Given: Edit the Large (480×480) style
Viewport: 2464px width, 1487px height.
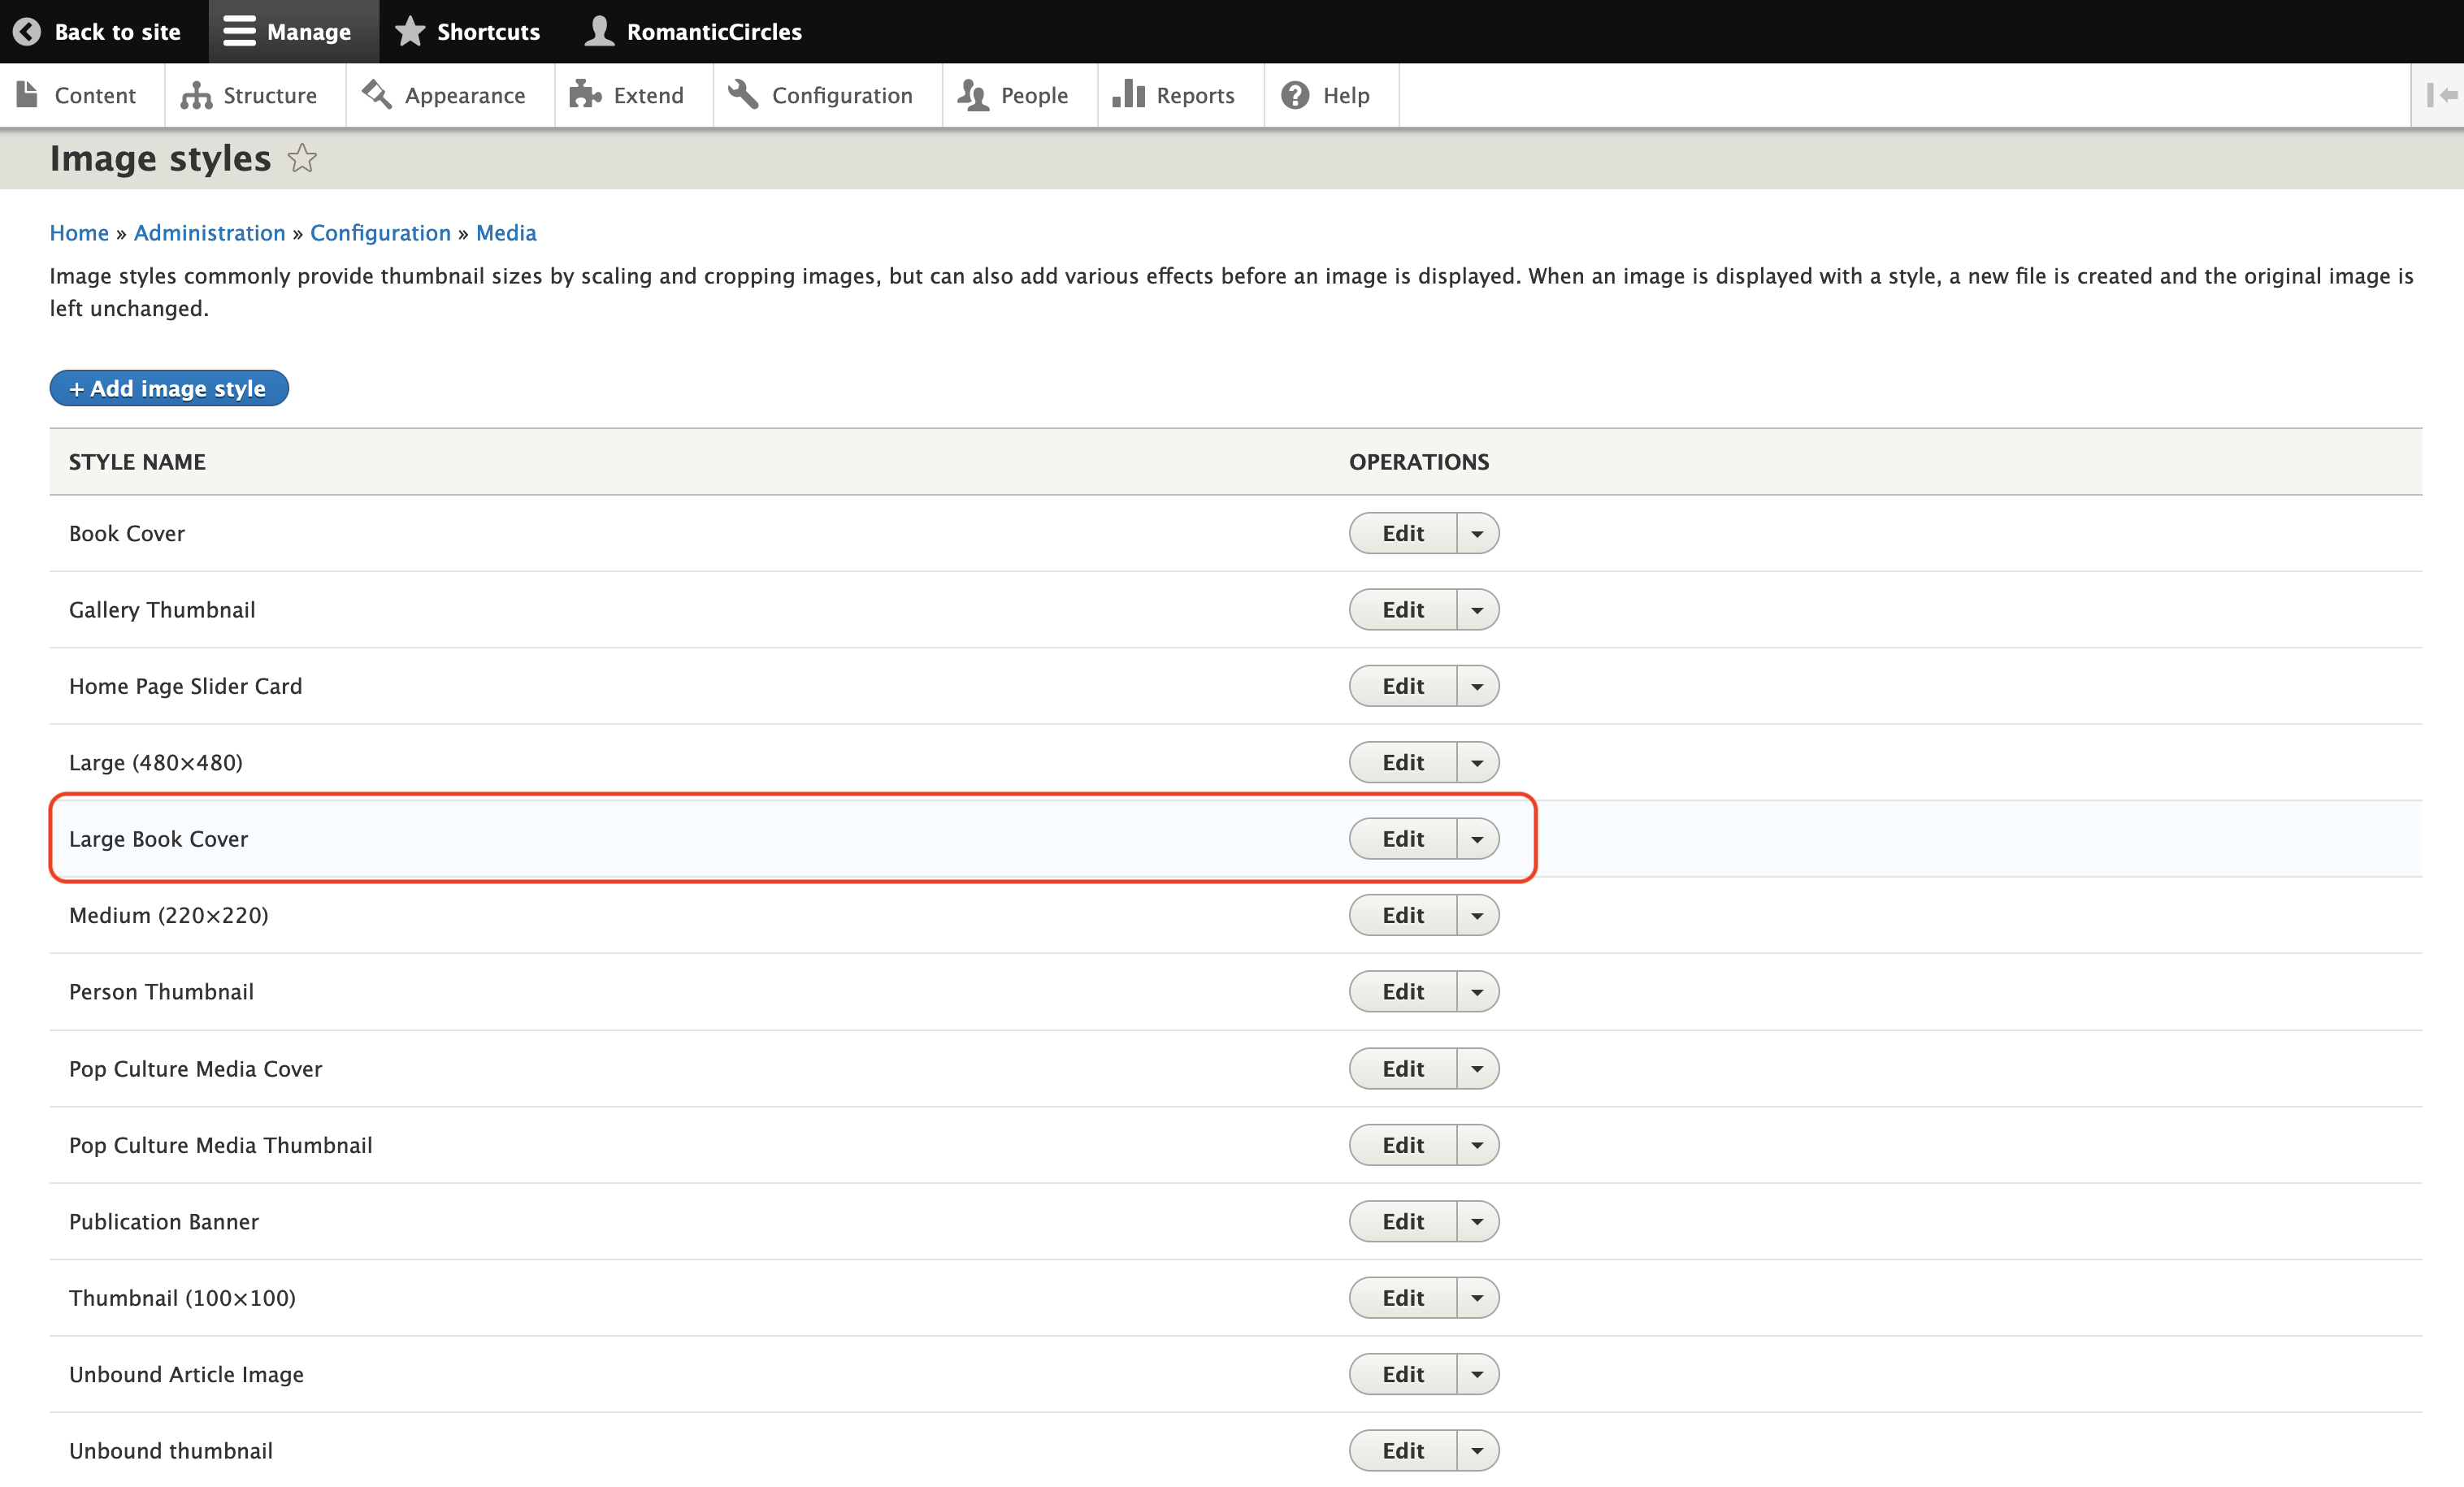Looking at the screenshot, I should 1402,762.
